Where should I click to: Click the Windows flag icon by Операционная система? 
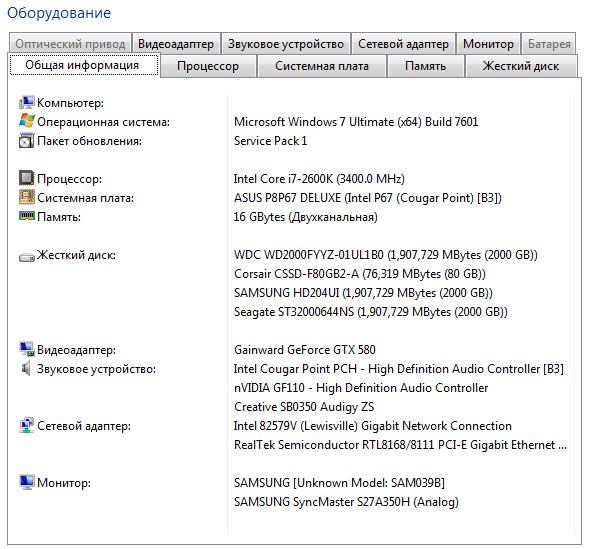27,121
